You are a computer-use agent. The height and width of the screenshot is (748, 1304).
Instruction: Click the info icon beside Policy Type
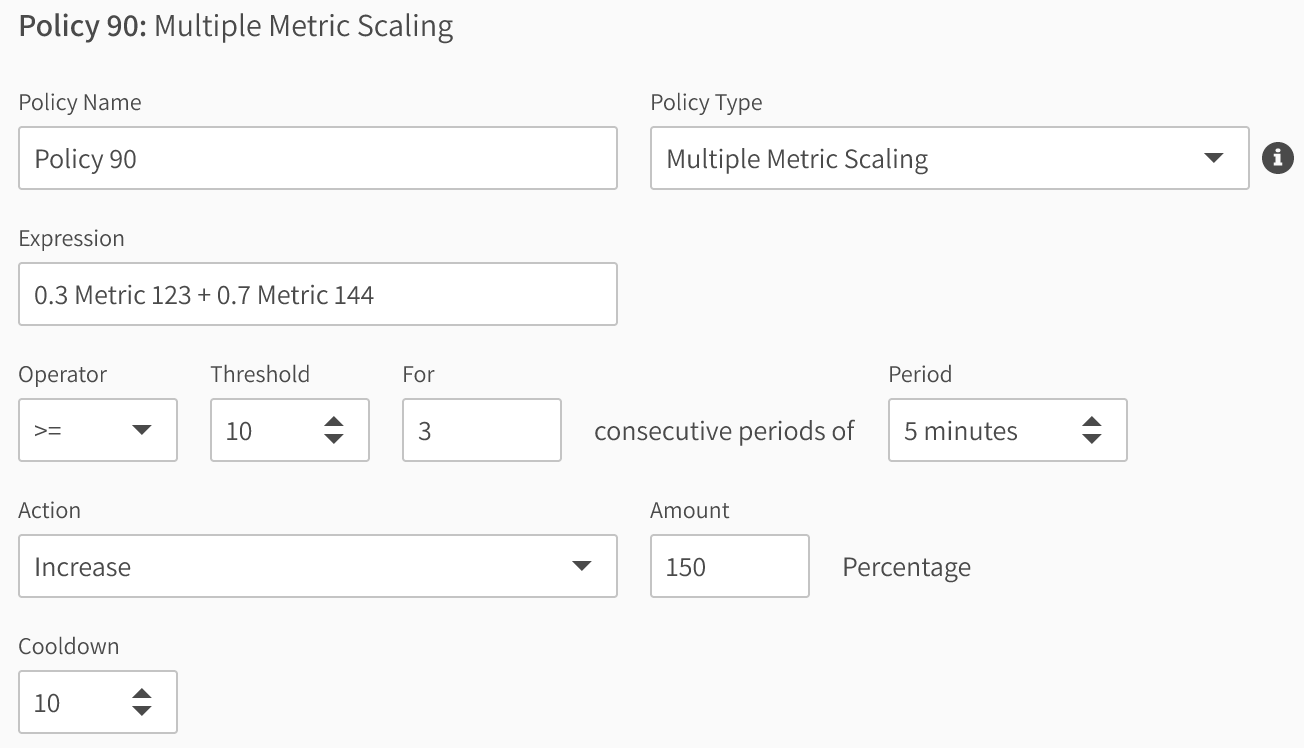pos(1278,158)
